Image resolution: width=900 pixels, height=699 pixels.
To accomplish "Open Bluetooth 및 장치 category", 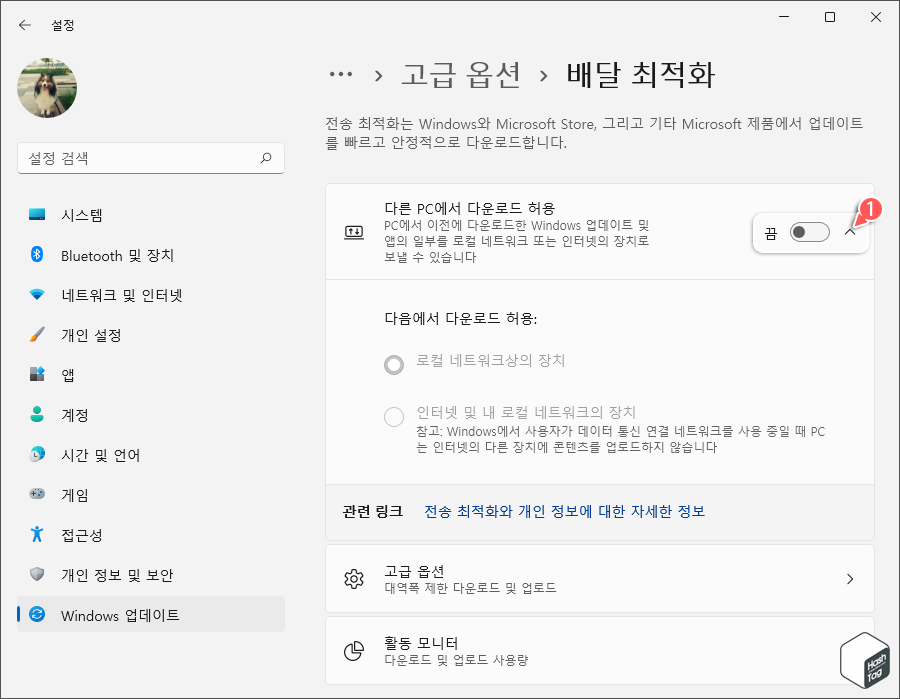I will click(151, 255).
